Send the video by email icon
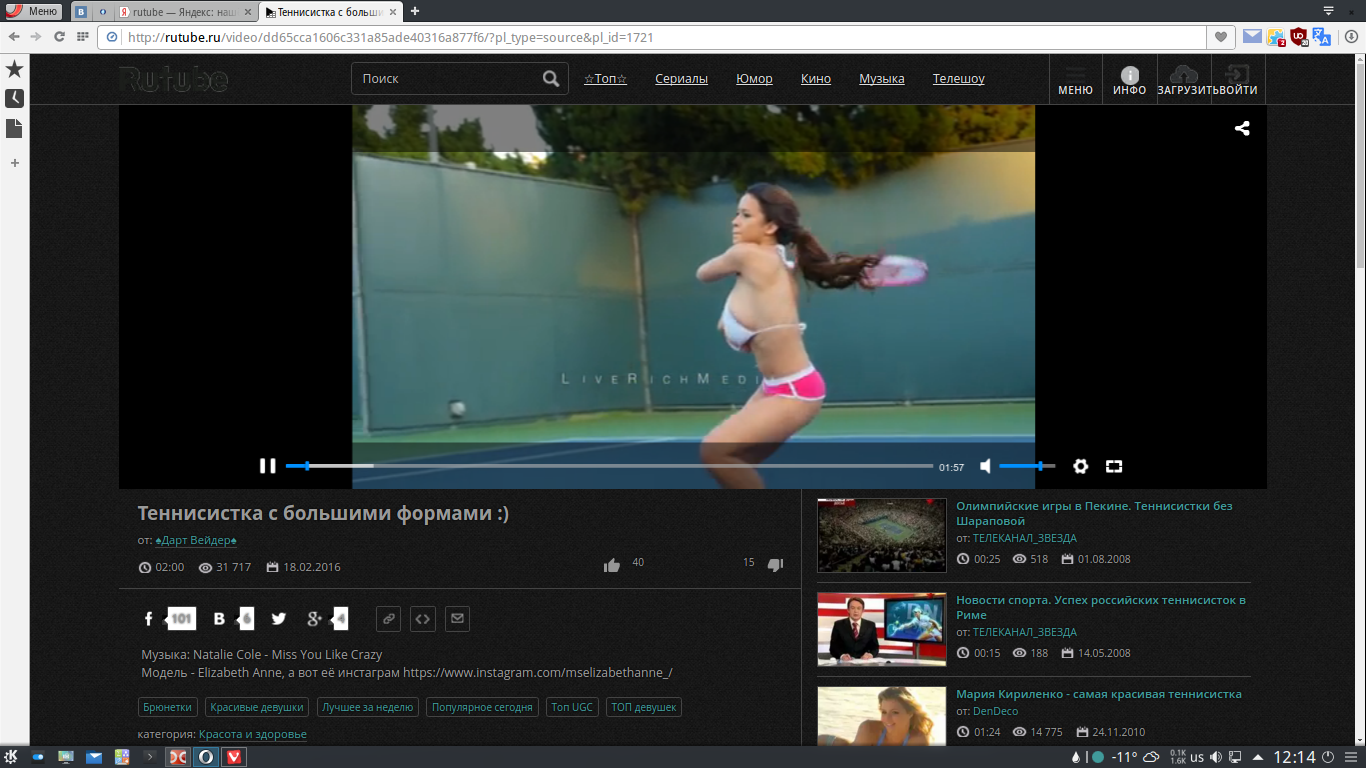 [457, 619]
